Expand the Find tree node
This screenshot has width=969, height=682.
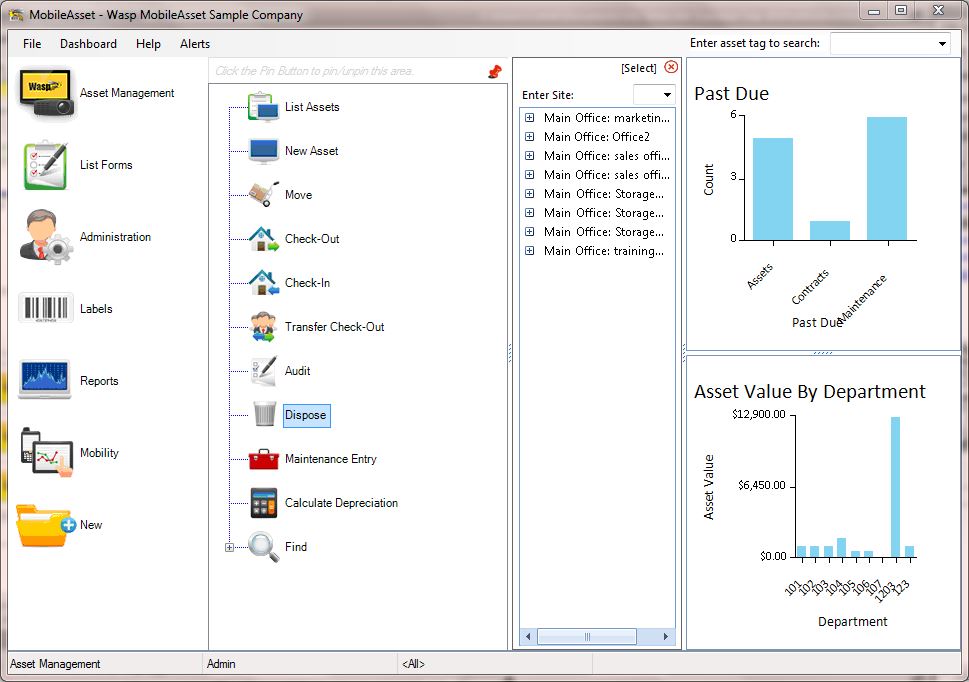coord(229,547)
